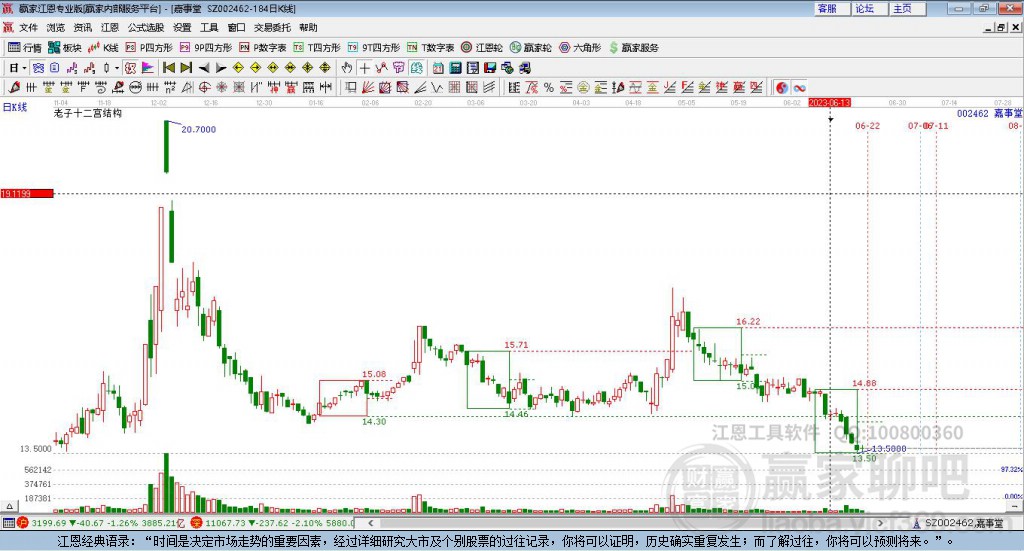
Task: Open the 公式选股 menu
Action: pyautogui.click(x=146, y=27)
